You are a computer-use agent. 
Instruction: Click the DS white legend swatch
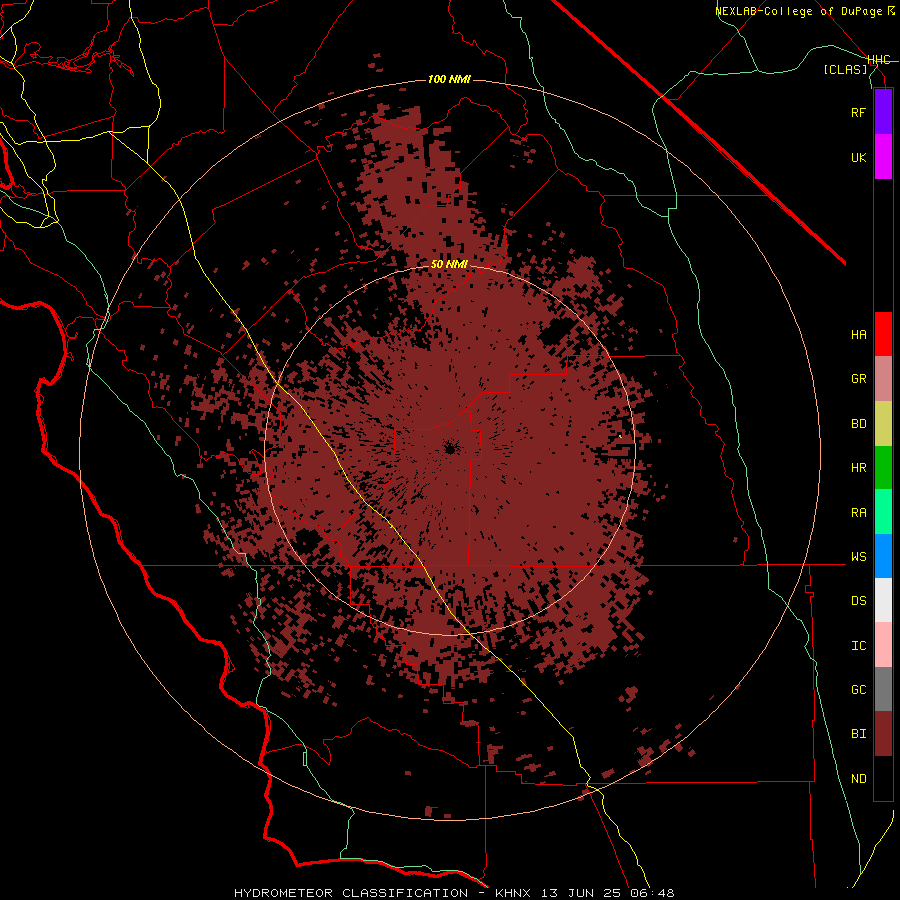point(883,600)
